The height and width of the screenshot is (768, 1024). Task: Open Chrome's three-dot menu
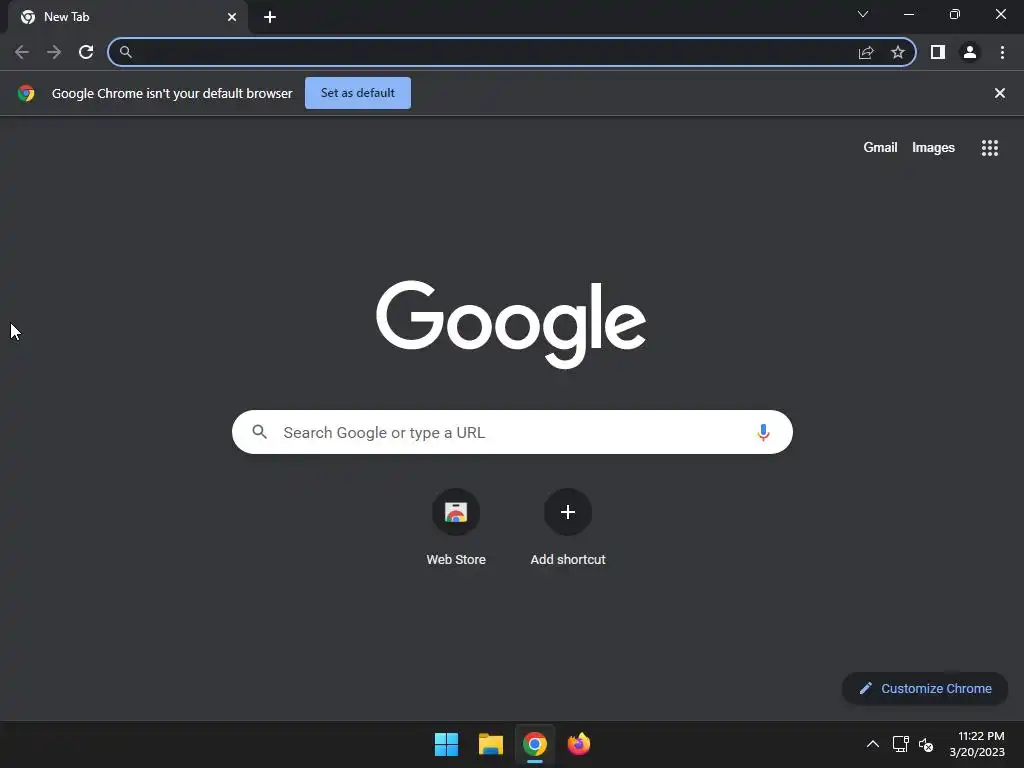pyautogui.click(x=1002, y=52)
